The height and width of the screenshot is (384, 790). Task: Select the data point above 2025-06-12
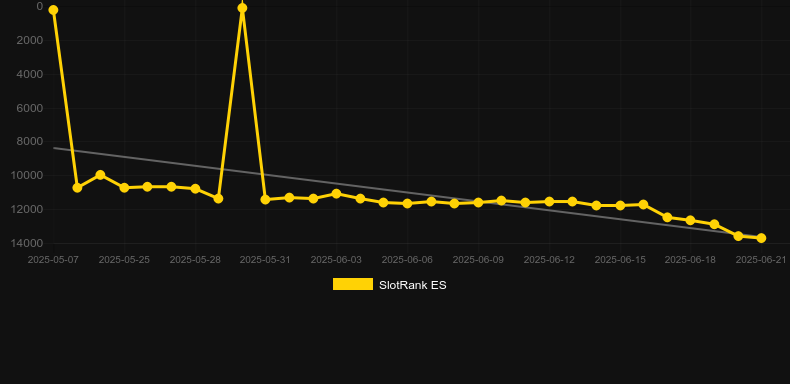[549, 202]
